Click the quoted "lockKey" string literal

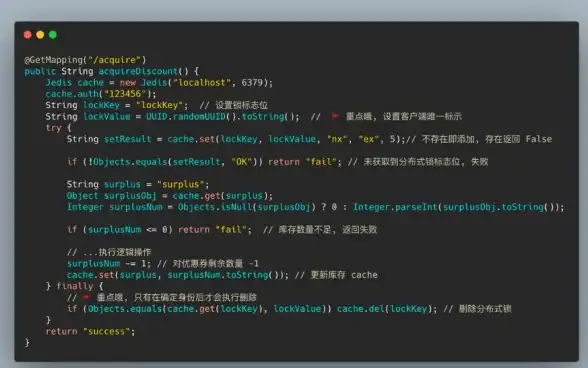tap(159, 105)
